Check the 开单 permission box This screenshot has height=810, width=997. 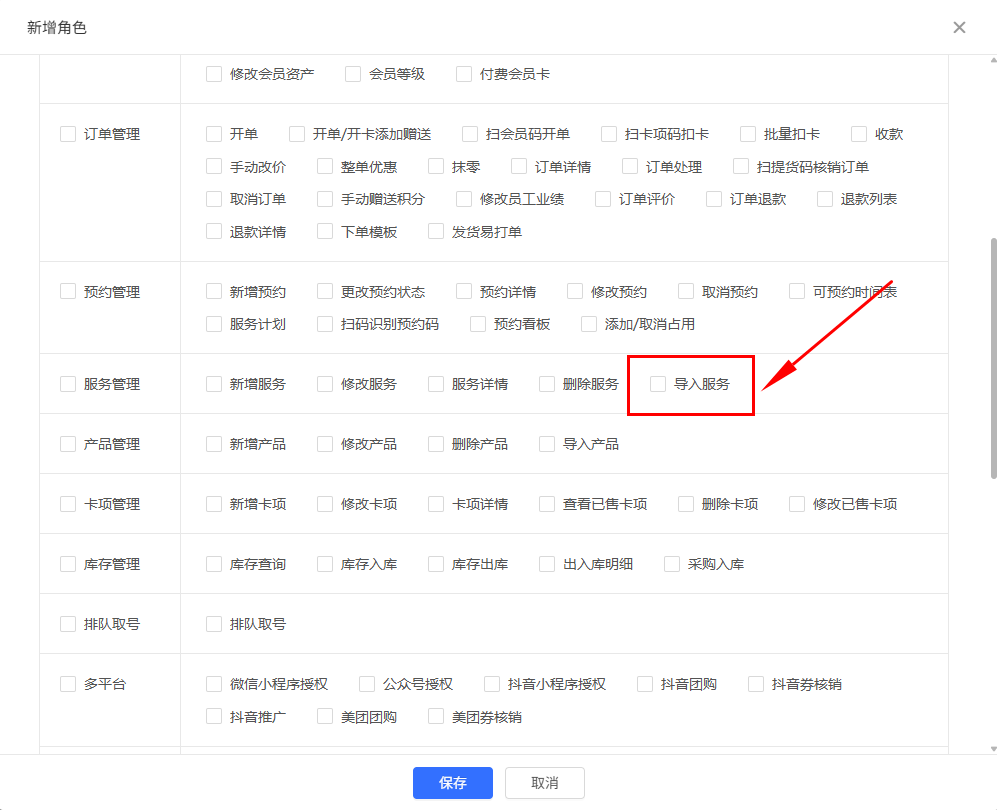[x=214, y=134]
